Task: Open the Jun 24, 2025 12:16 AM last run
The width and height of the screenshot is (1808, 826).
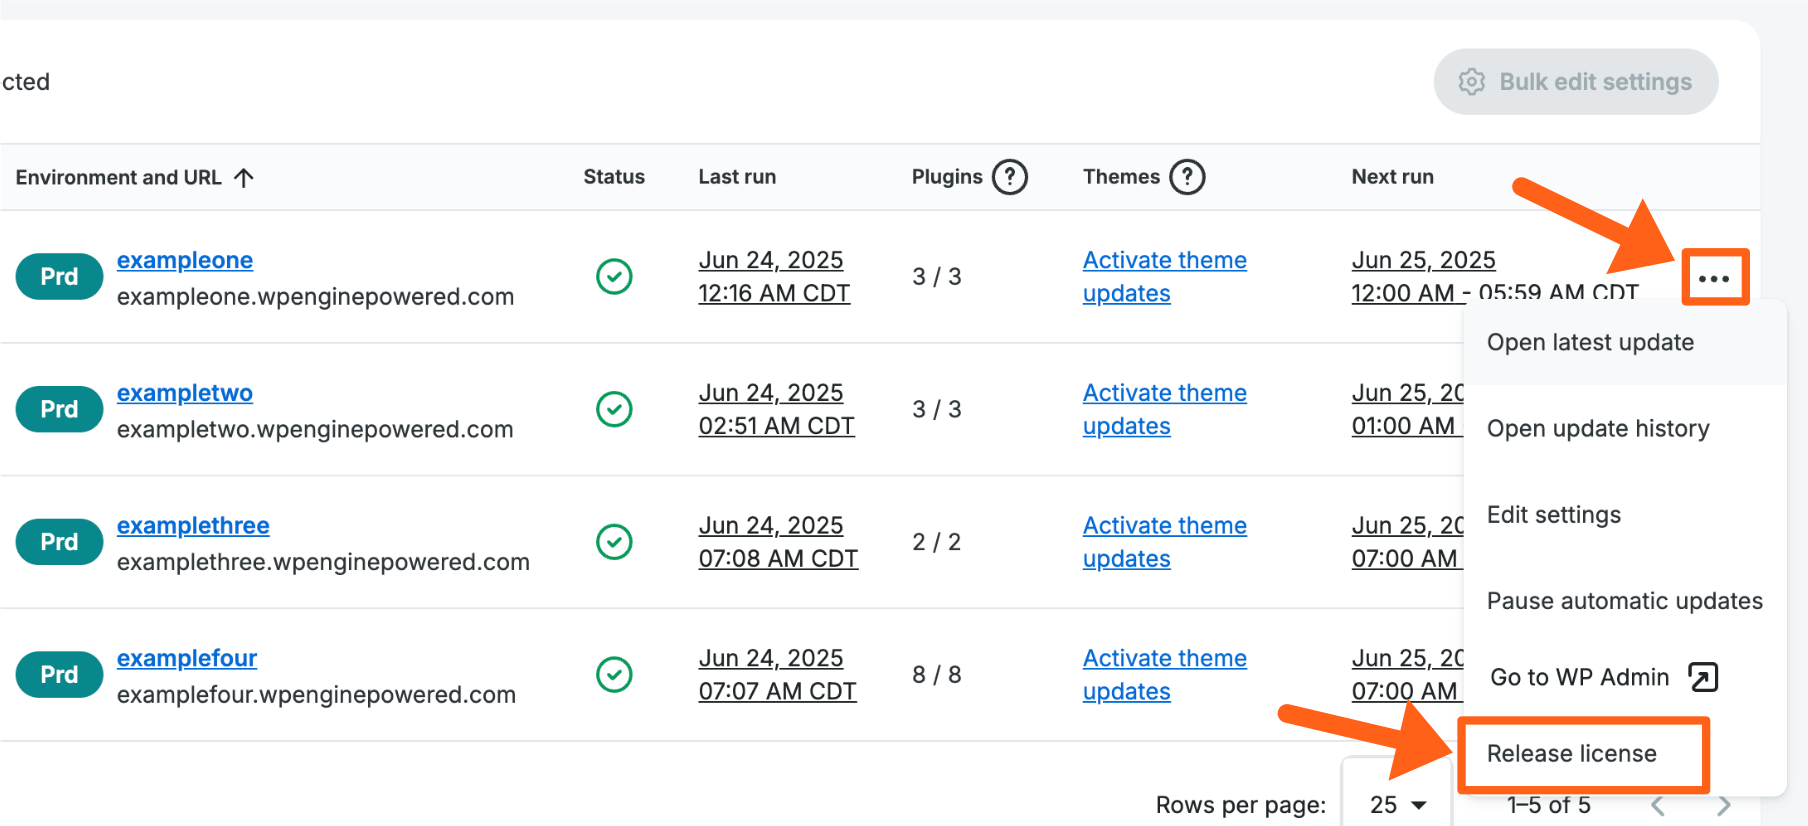Action: (x=773, y=276)
